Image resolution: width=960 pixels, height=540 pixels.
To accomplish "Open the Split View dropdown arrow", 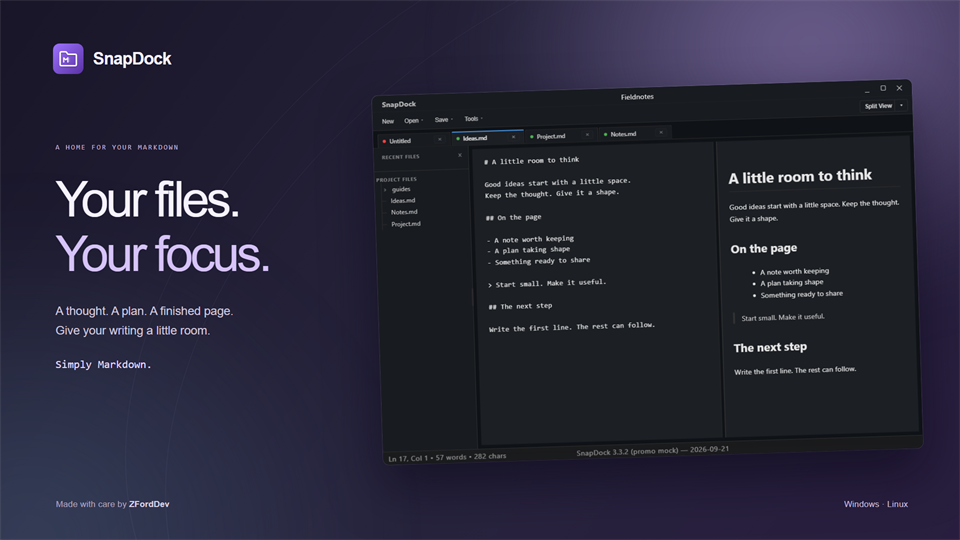I will tap(901, 105).
